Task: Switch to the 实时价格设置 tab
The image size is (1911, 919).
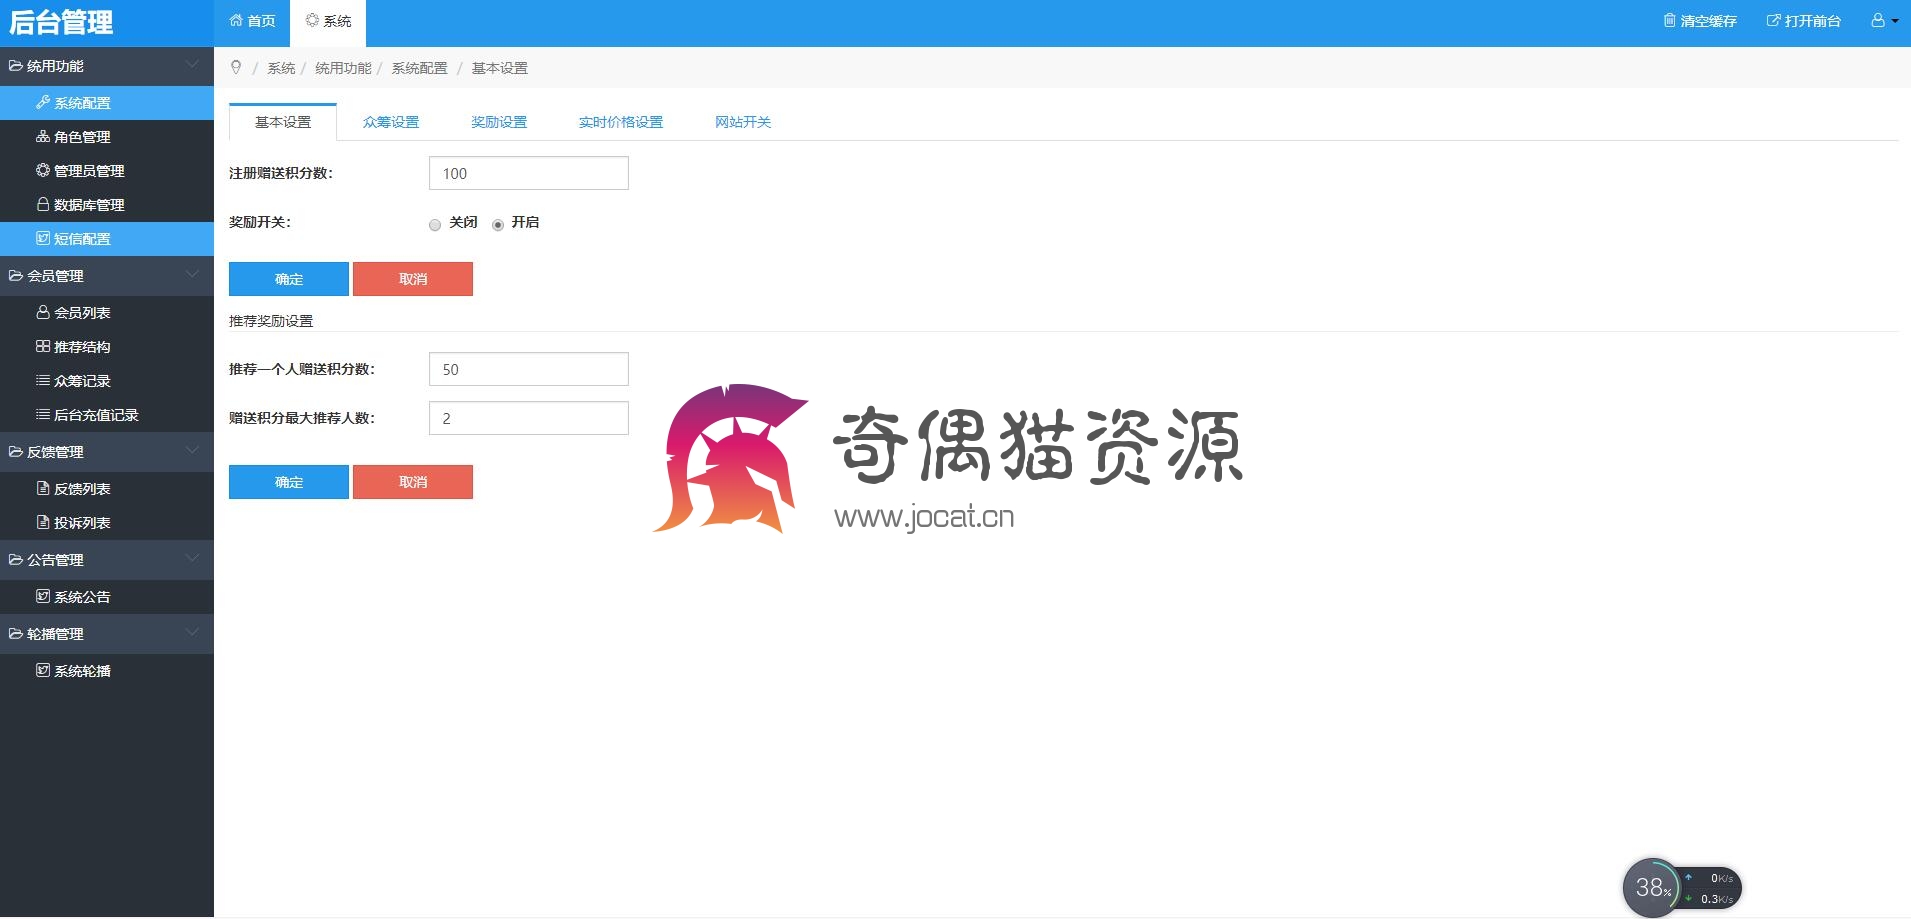Action: coord(621,122)
